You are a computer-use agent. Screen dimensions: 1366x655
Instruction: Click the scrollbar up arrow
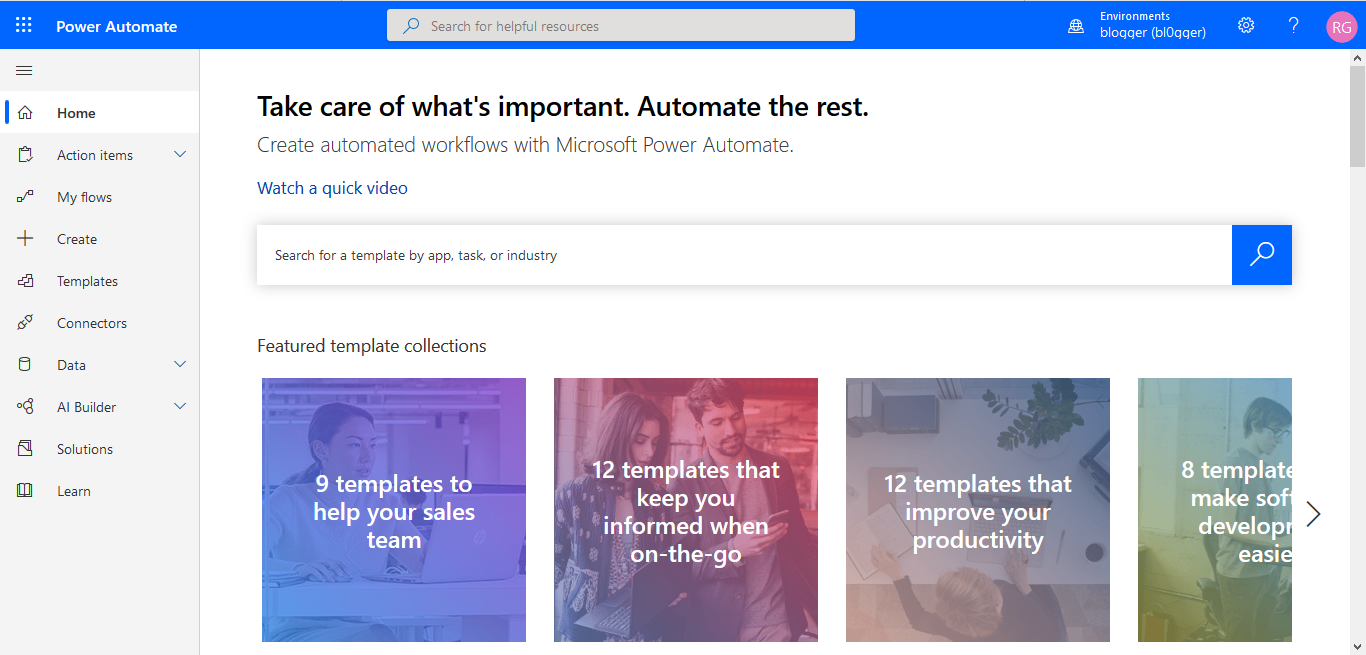[x=1357, y=57]
